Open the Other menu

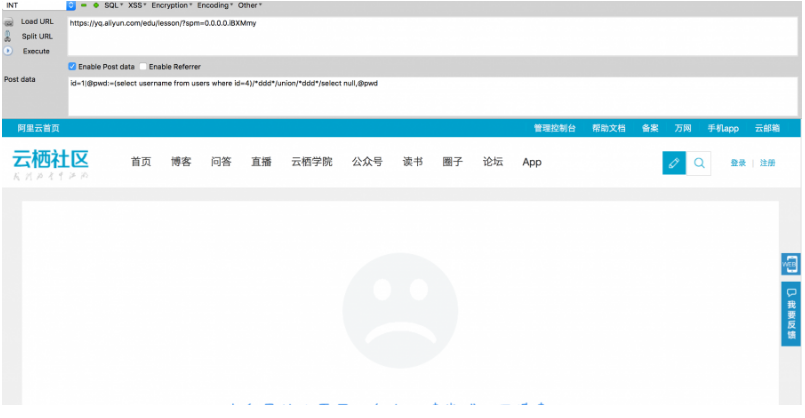[250, 5]
